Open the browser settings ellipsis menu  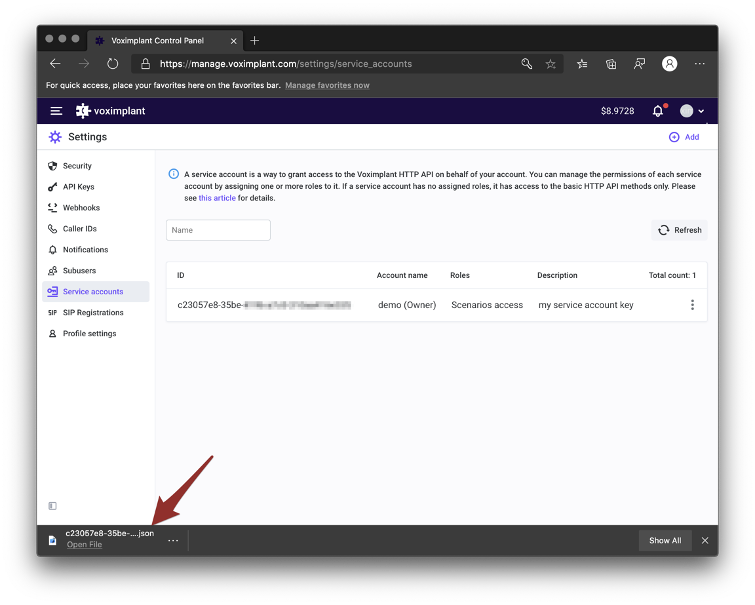tap(700, 64)
